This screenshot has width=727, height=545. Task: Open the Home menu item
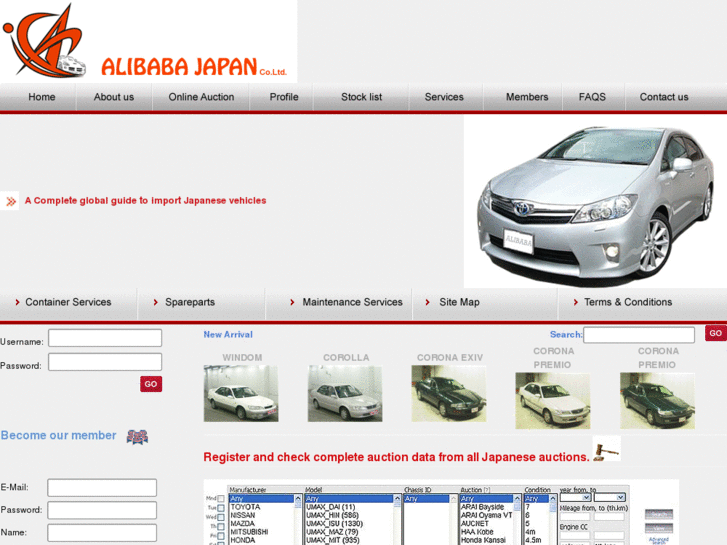point(42,97)
